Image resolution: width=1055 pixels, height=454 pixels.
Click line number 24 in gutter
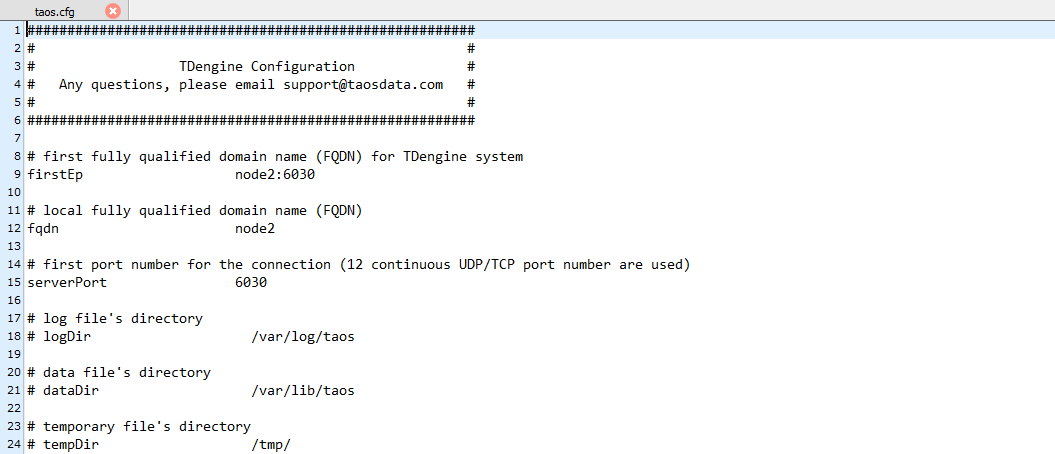(x=14, y=445)
